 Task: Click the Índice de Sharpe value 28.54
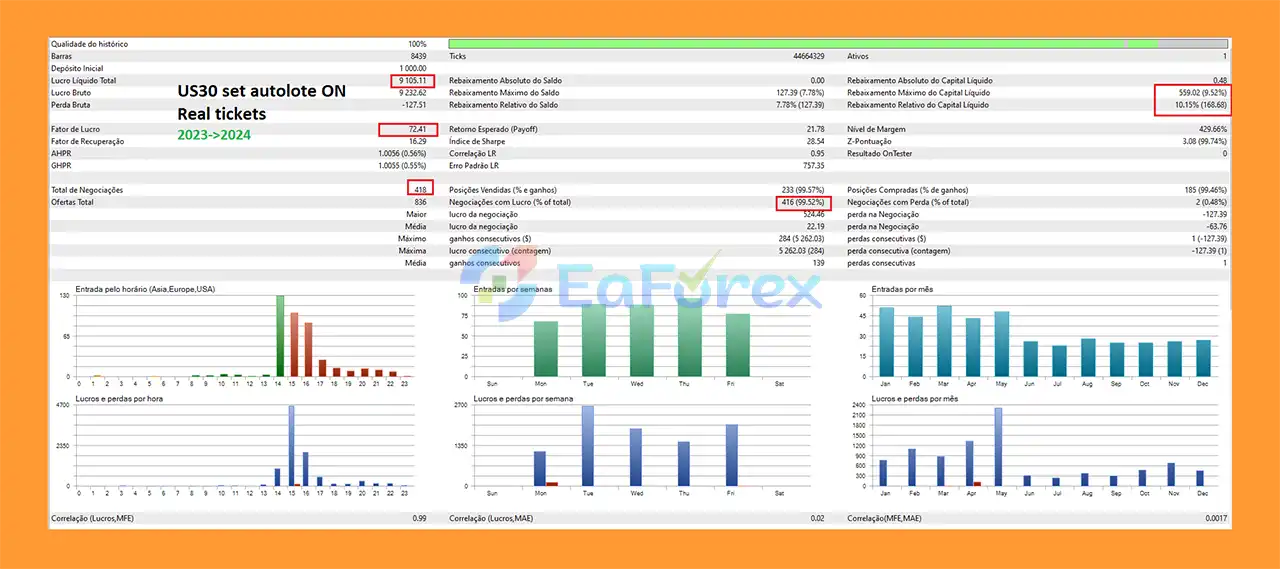814,141
